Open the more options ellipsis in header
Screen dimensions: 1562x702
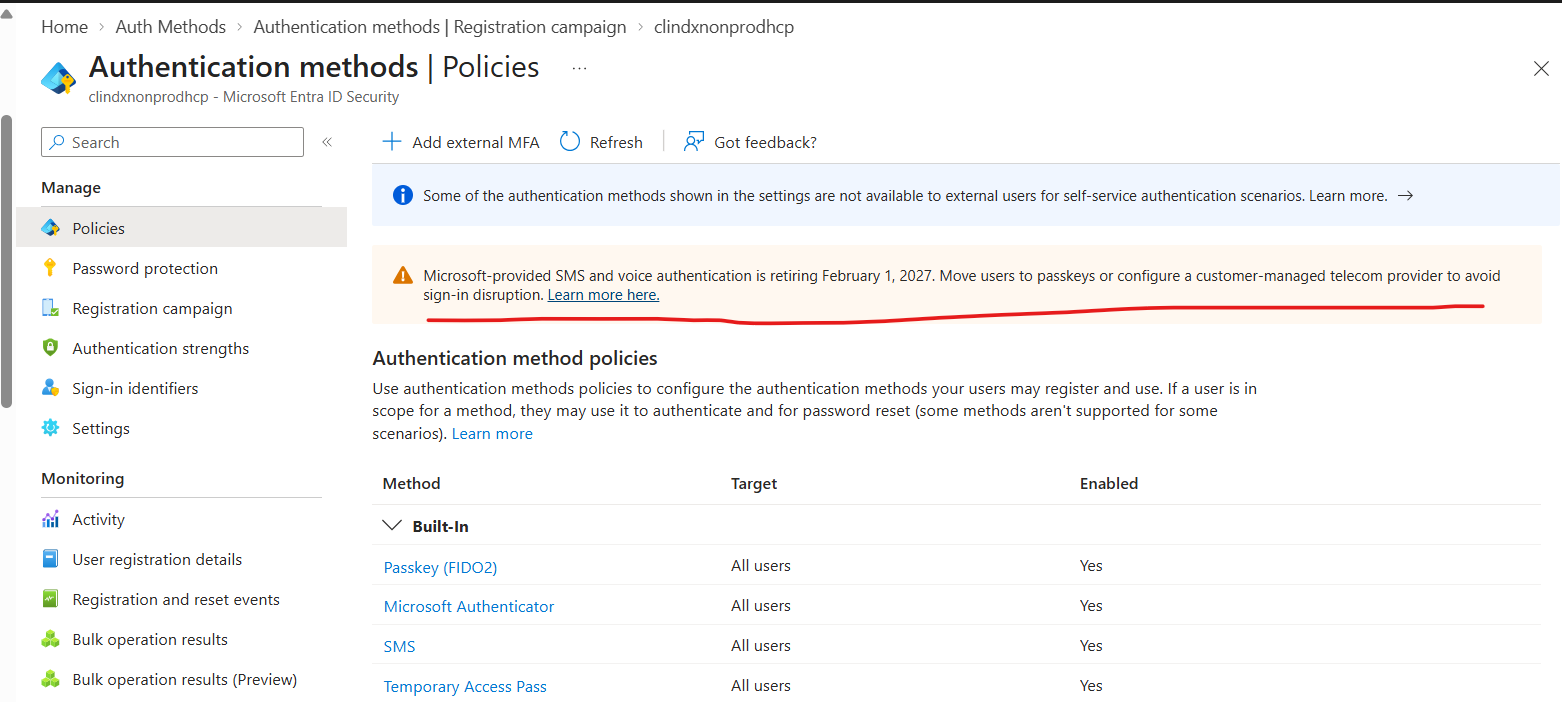(x=579, y=68)
